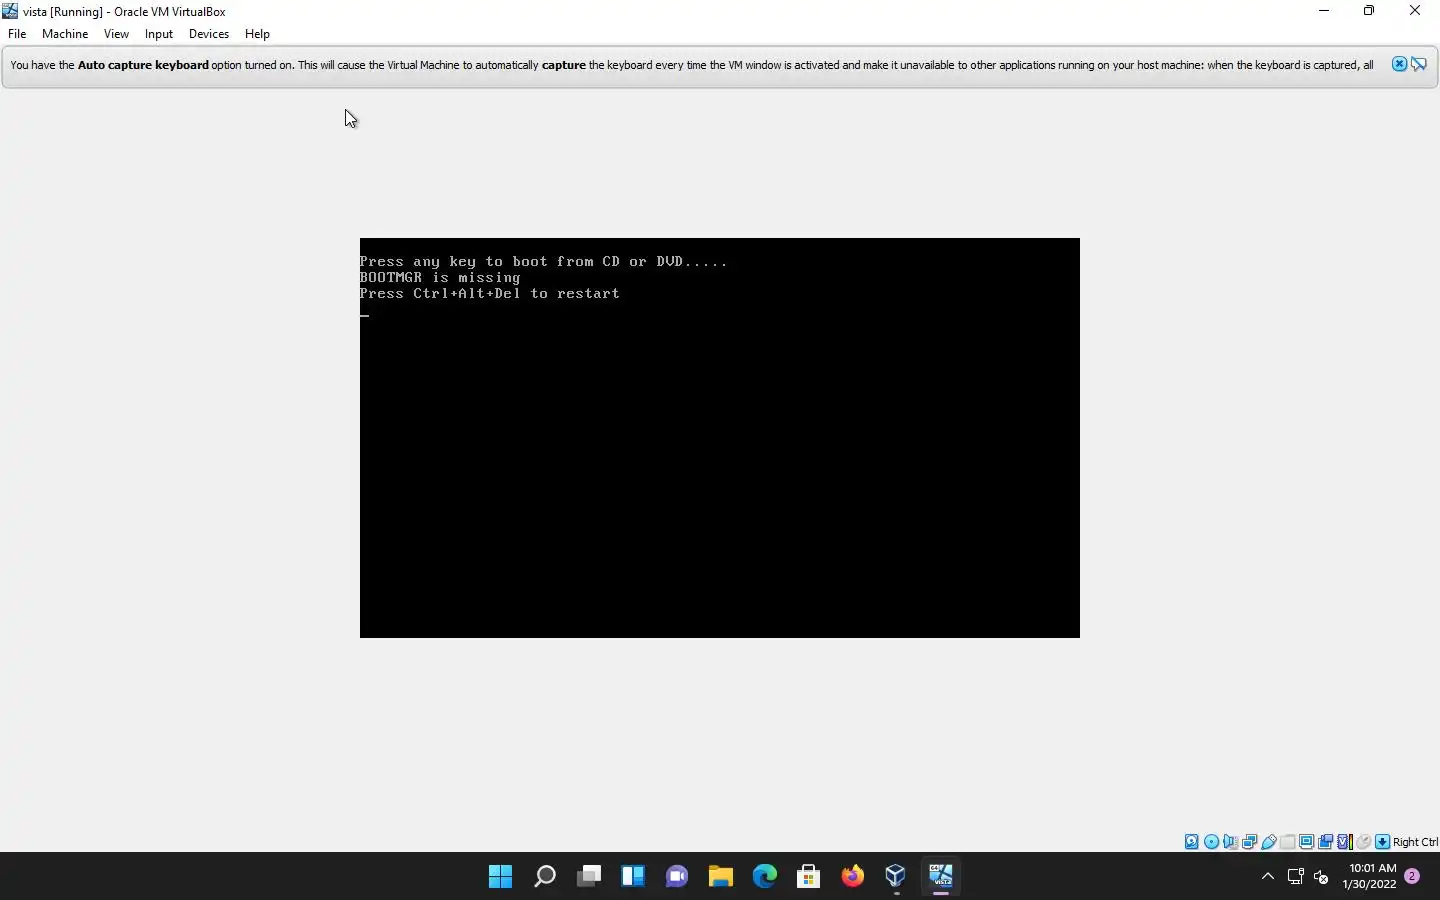1440x900 pixels.
Task: Launch Firefox from the taskbar
Action: [x=852, y=877]
